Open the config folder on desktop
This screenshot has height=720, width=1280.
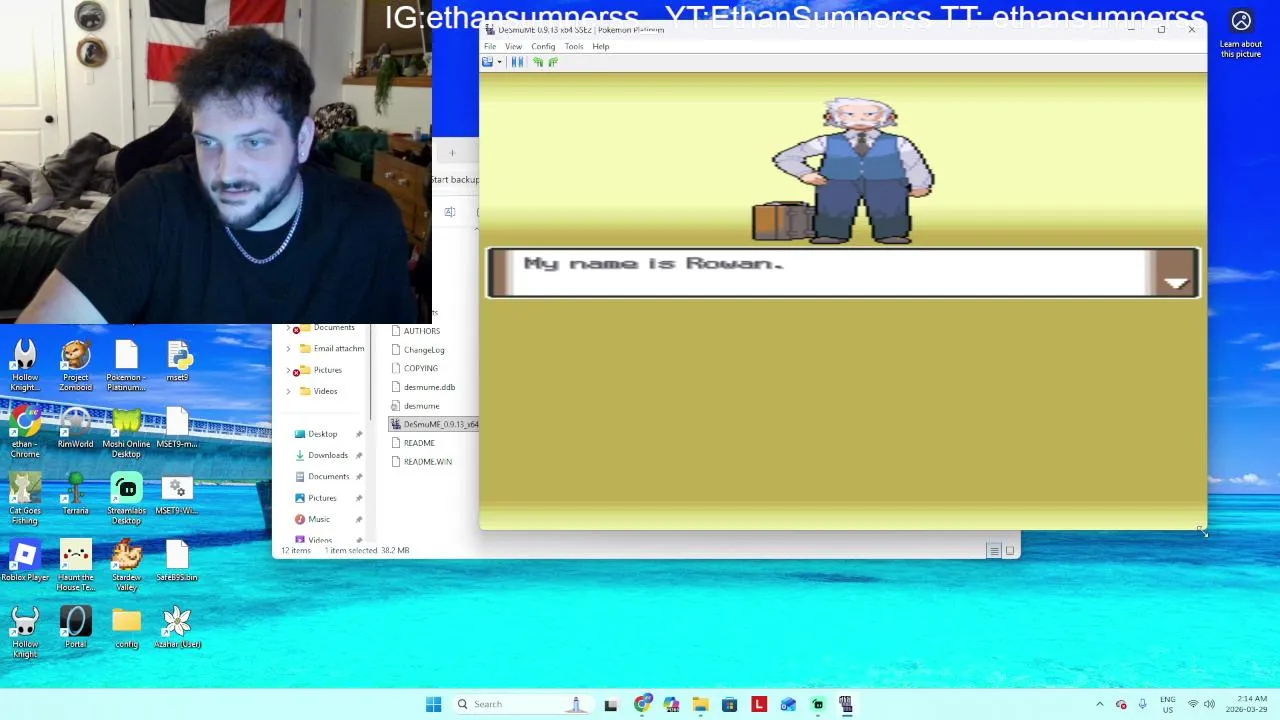point(126,628)
